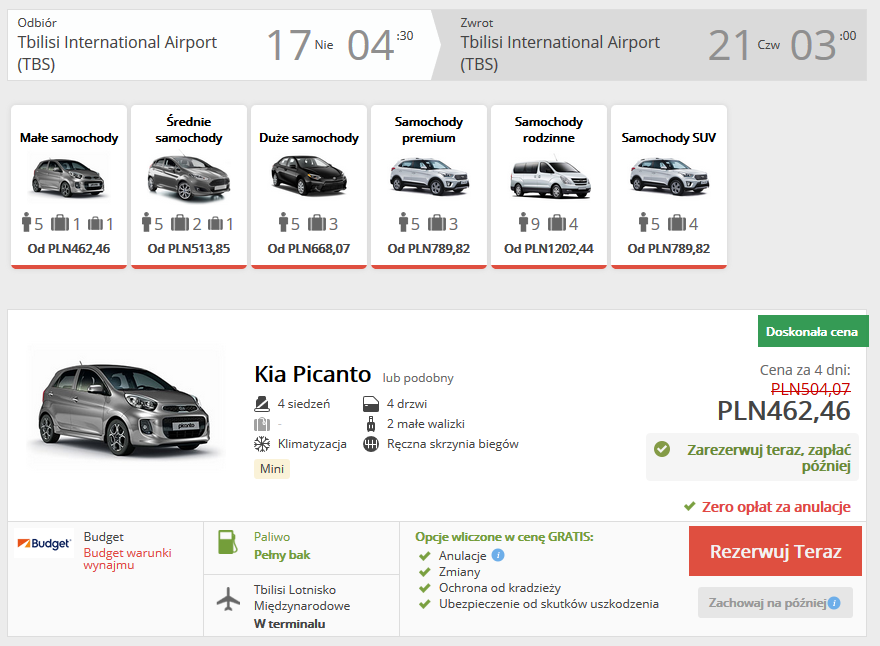Show the Samochody SUV category
Screen dimensions: 880x646
coord(669,187)
